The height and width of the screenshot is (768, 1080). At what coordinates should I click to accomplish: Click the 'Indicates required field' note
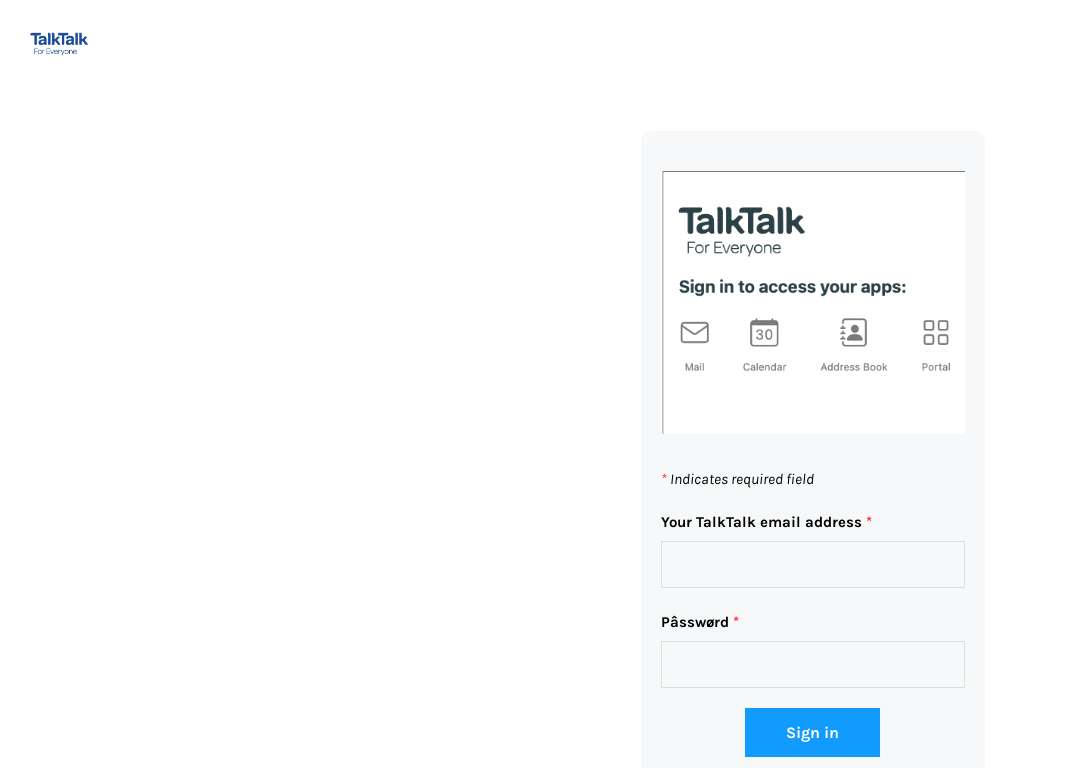tap(742, 479)
